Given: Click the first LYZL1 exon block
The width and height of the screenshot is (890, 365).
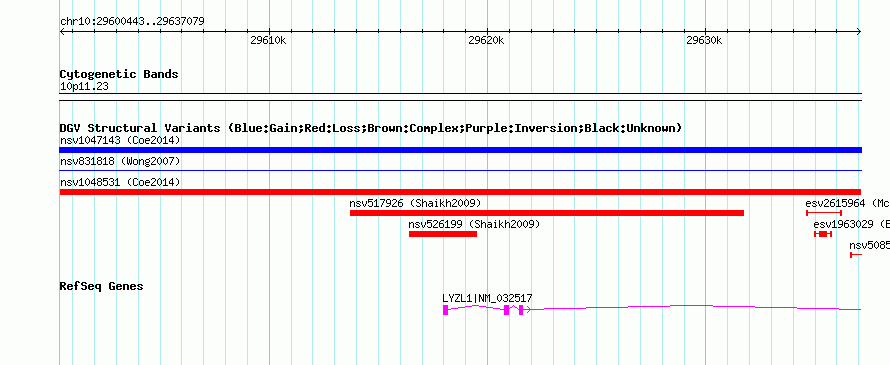Looking at the screenshot, I should coord(446,309).
